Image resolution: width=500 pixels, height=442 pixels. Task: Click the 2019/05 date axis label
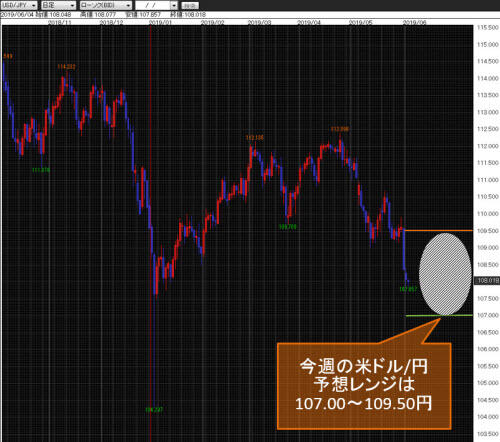(360, 23)
